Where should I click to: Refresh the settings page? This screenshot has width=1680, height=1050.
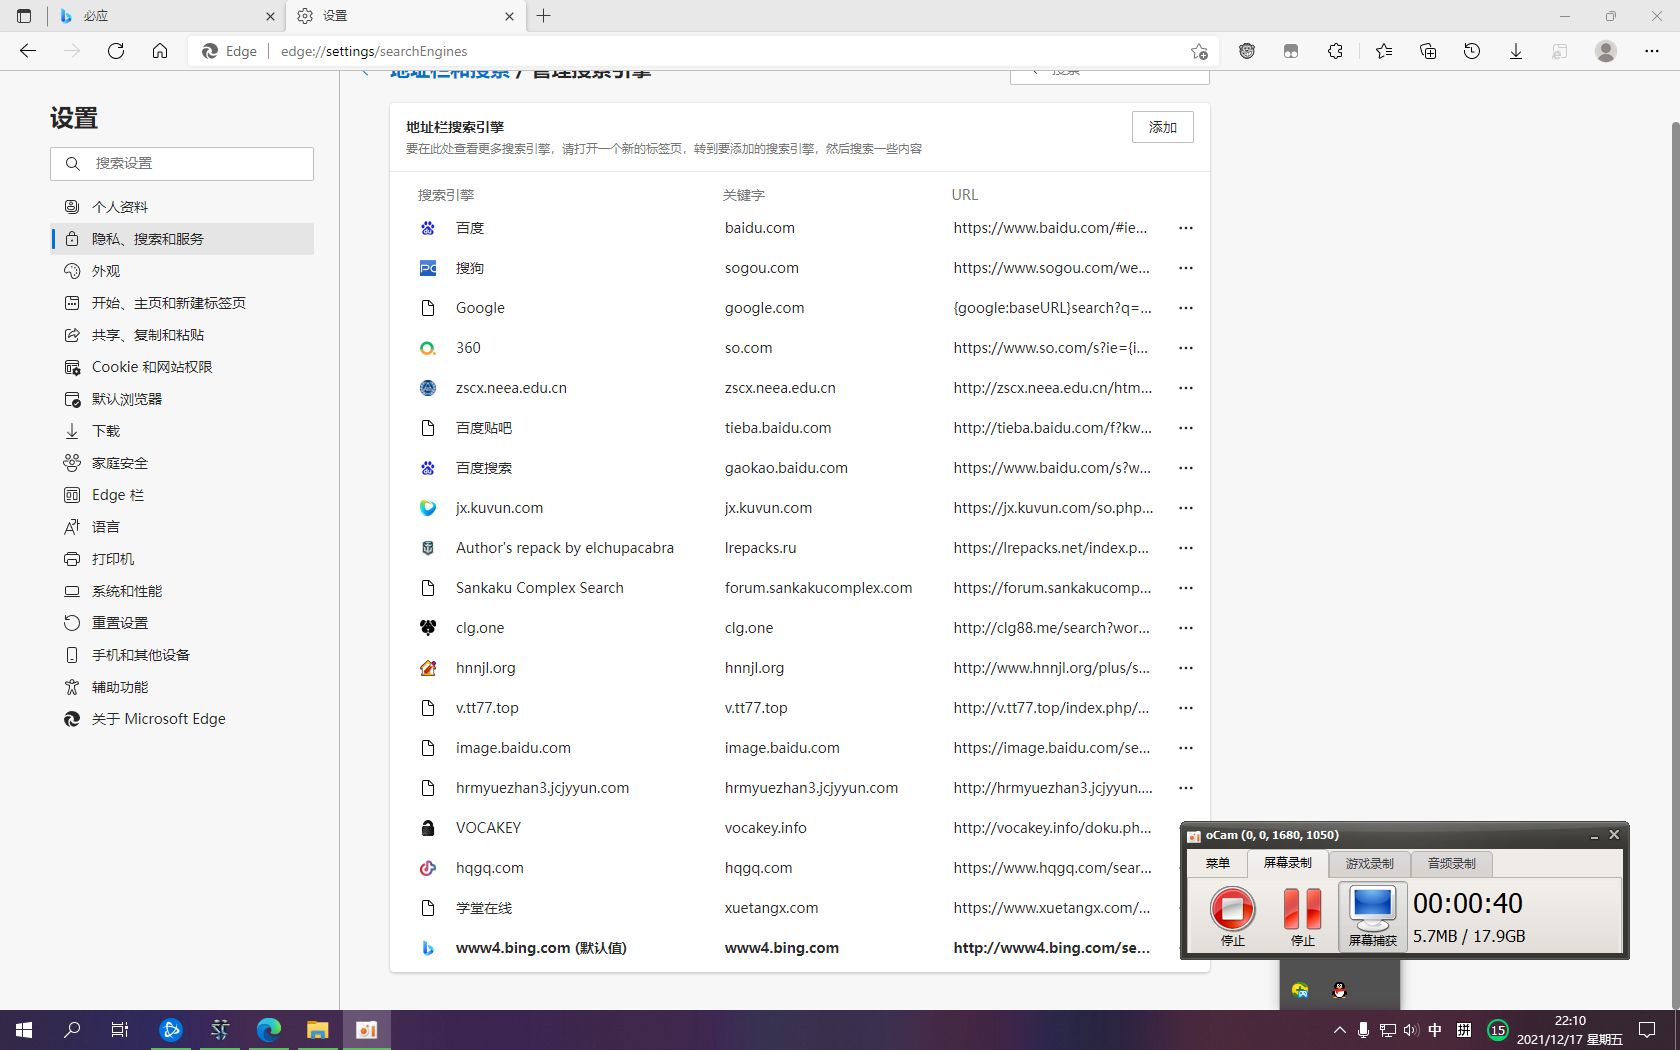pyautogui.click(x=116, y=51)
